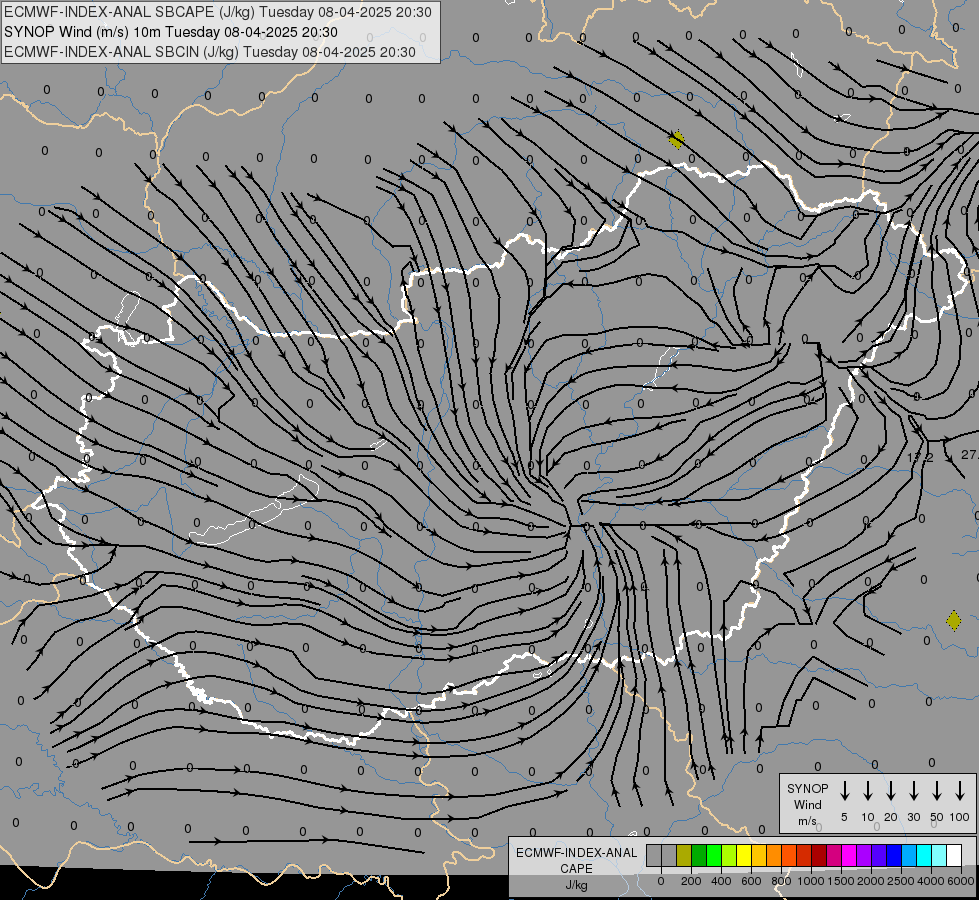Viewport: 979px width, 900px height.
Task: Pick the bright magenta CAPE legend swatch
Action: (849, 855)
